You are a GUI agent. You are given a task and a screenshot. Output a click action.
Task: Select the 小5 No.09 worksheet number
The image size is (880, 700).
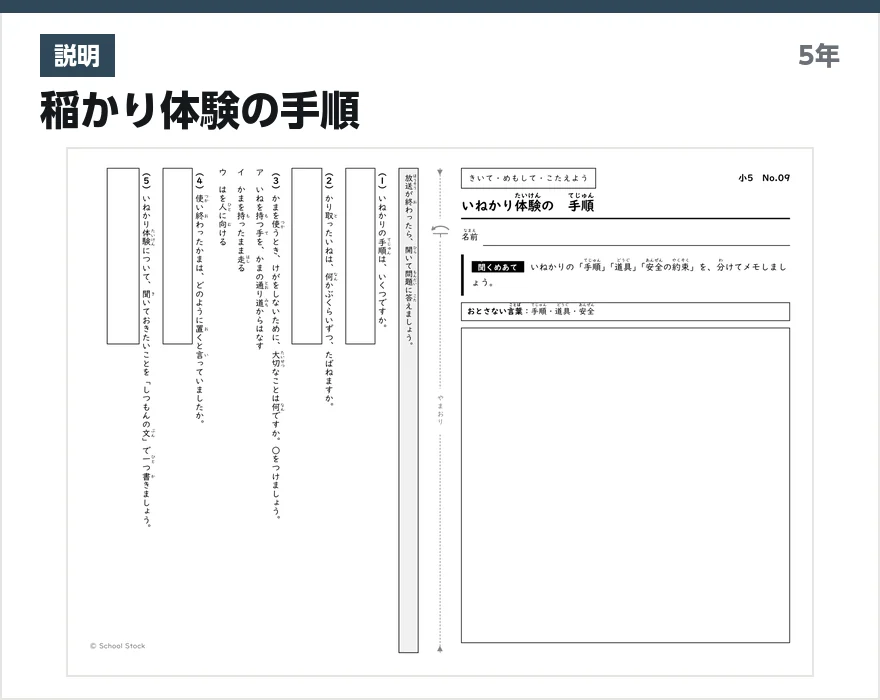pos(764,178)
